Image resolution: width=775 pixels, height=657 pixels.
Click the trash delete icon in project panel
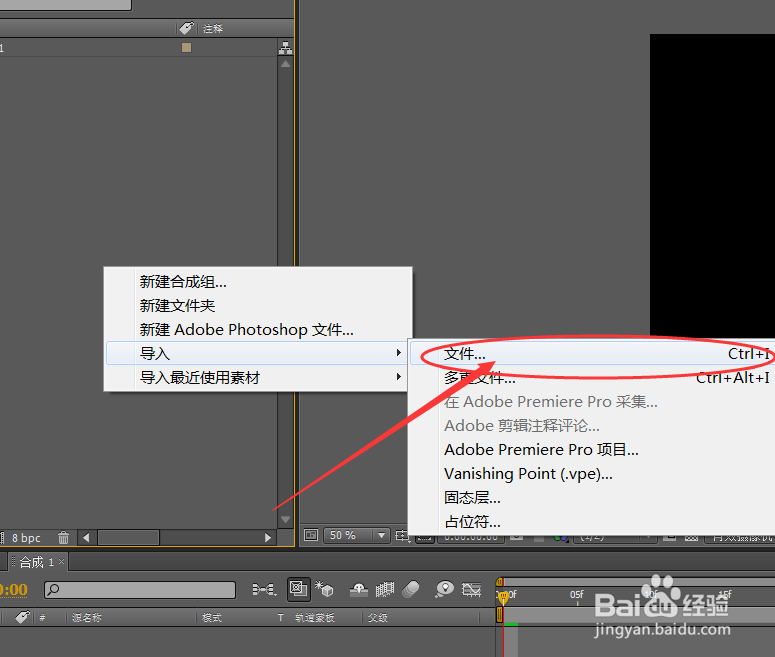pos(63,537)
